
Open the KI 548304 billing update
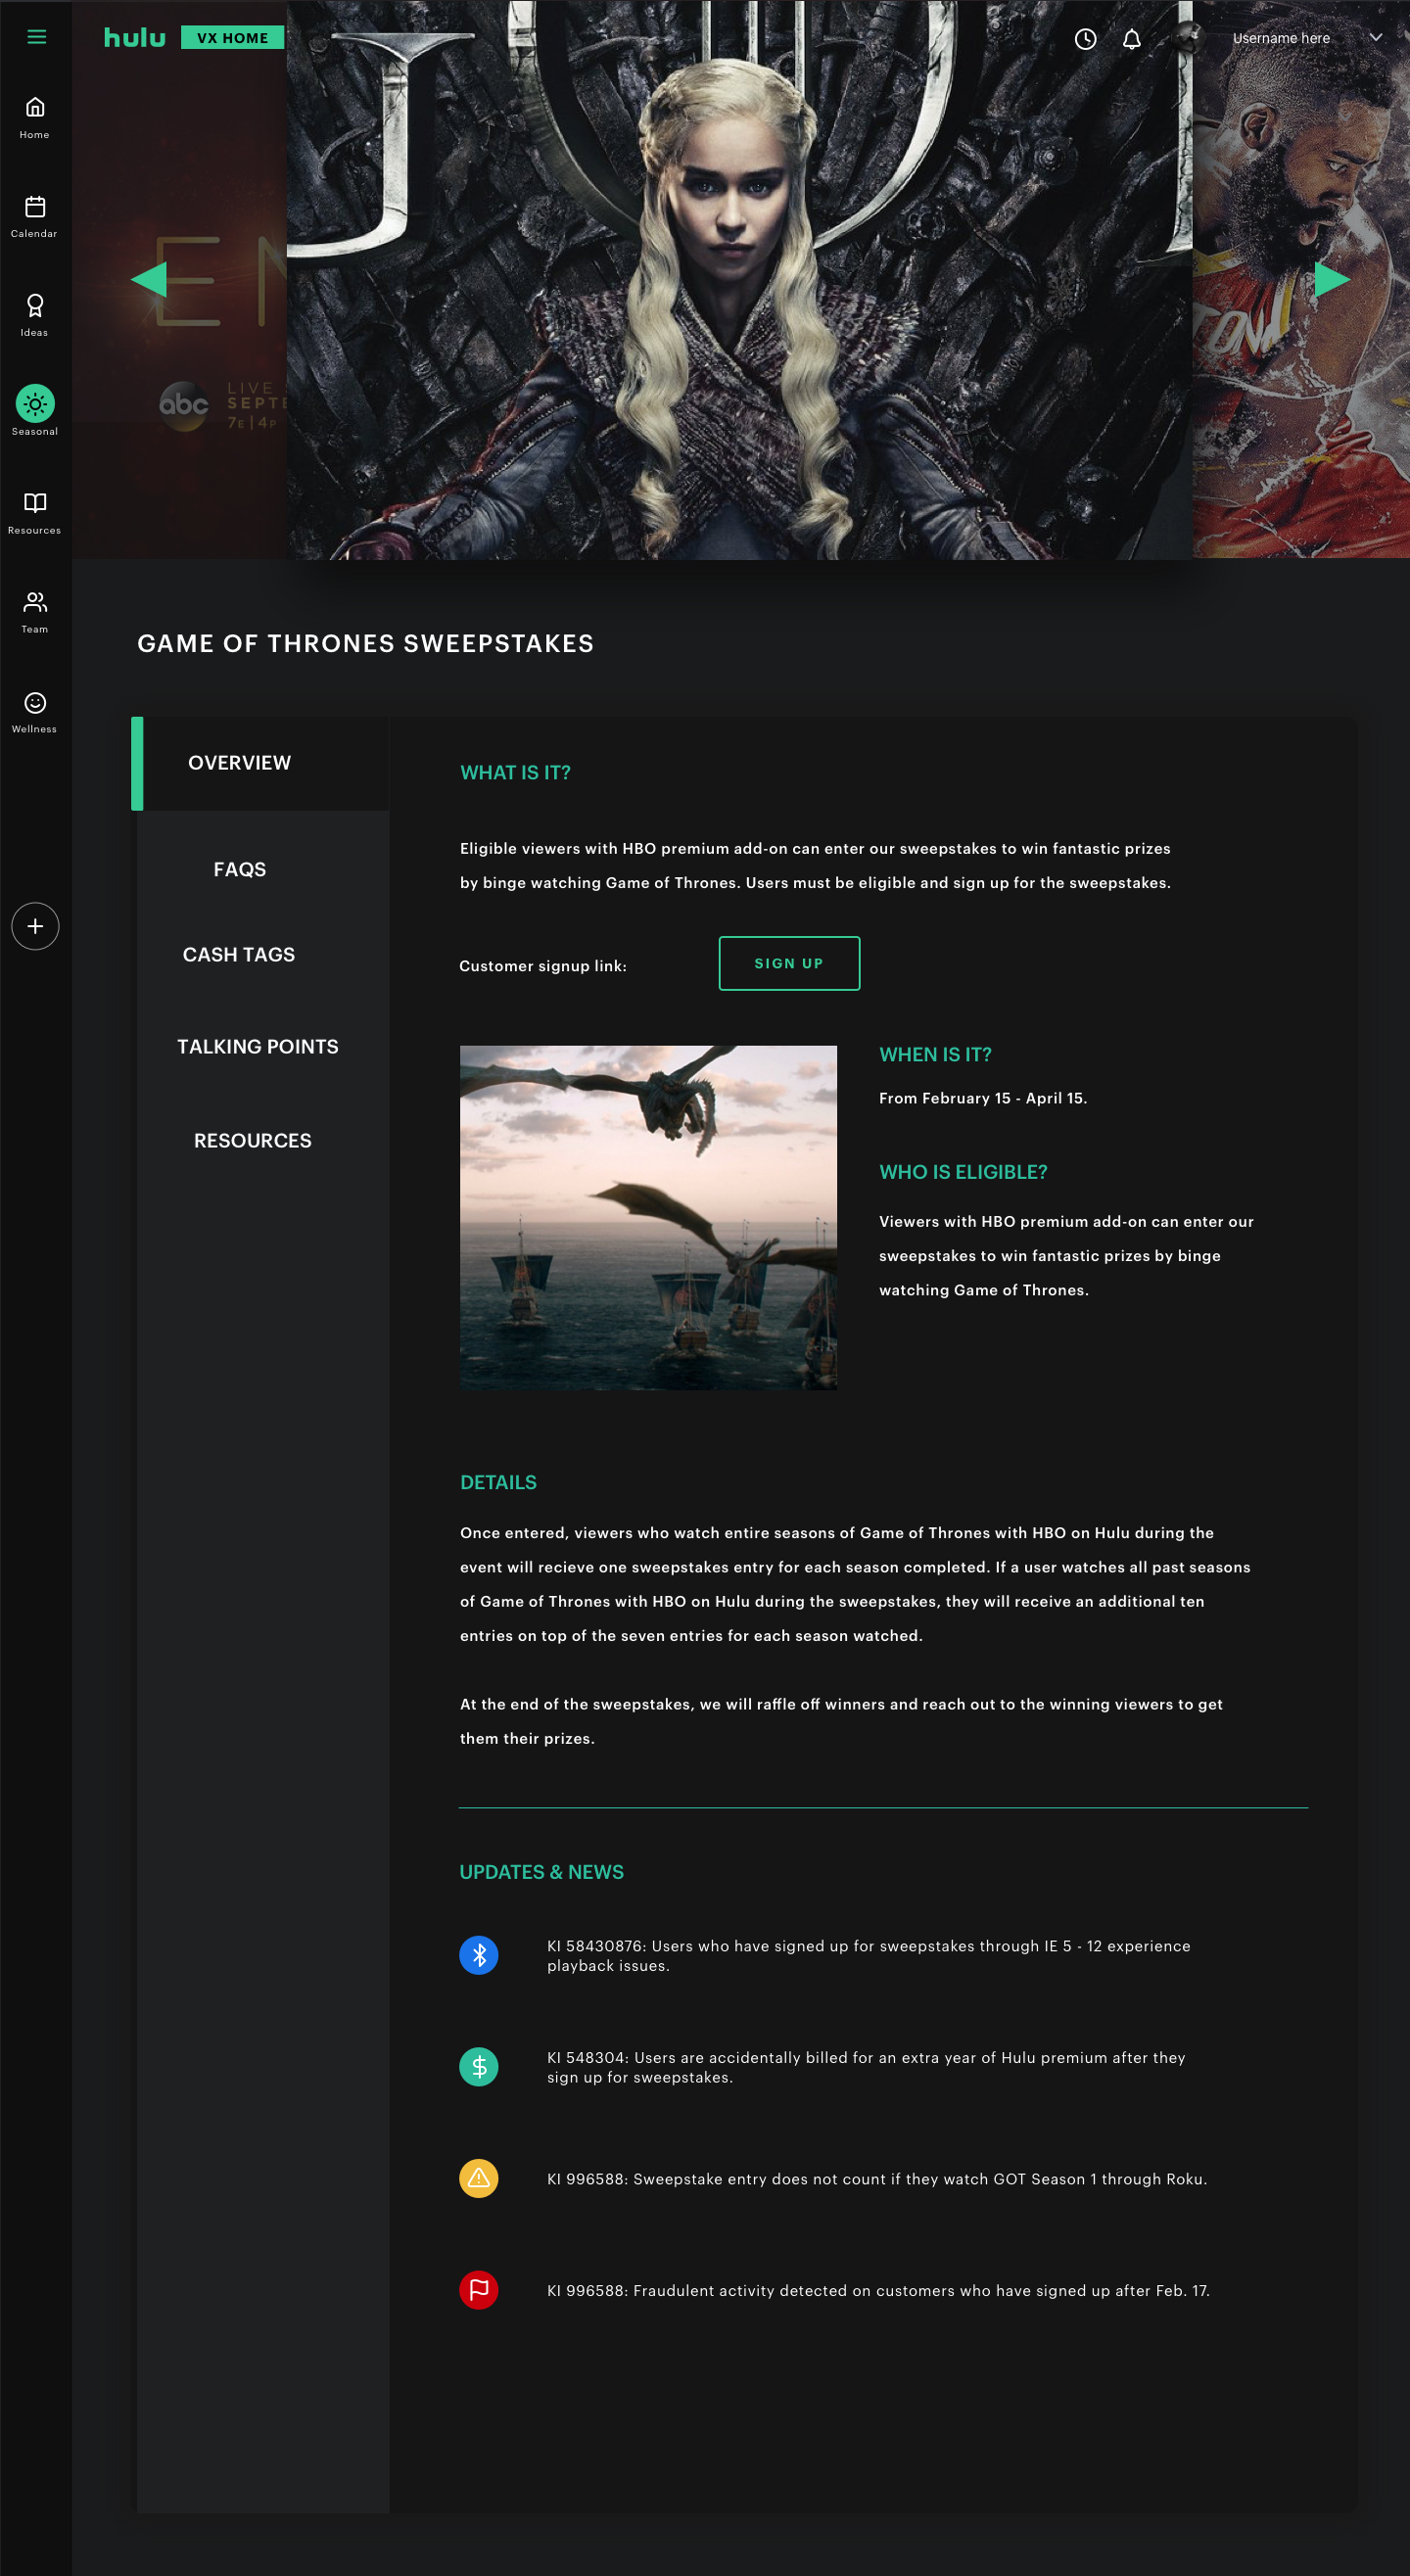pyautogui.click(x=866, y=2067)
